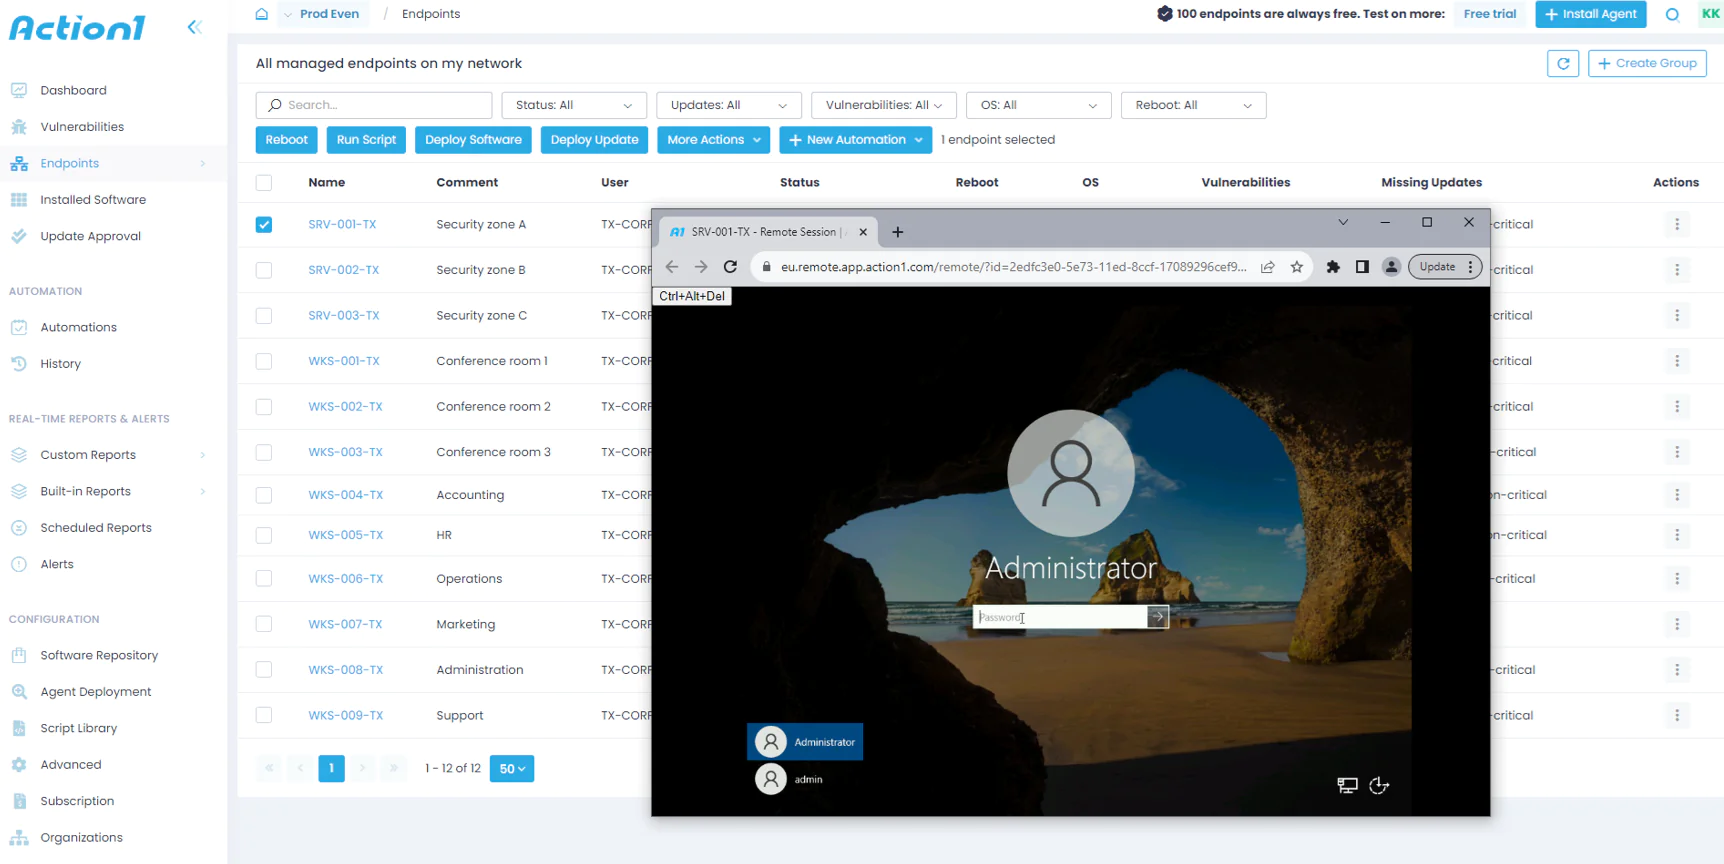Click the endpoints Search field

point(374,105)
